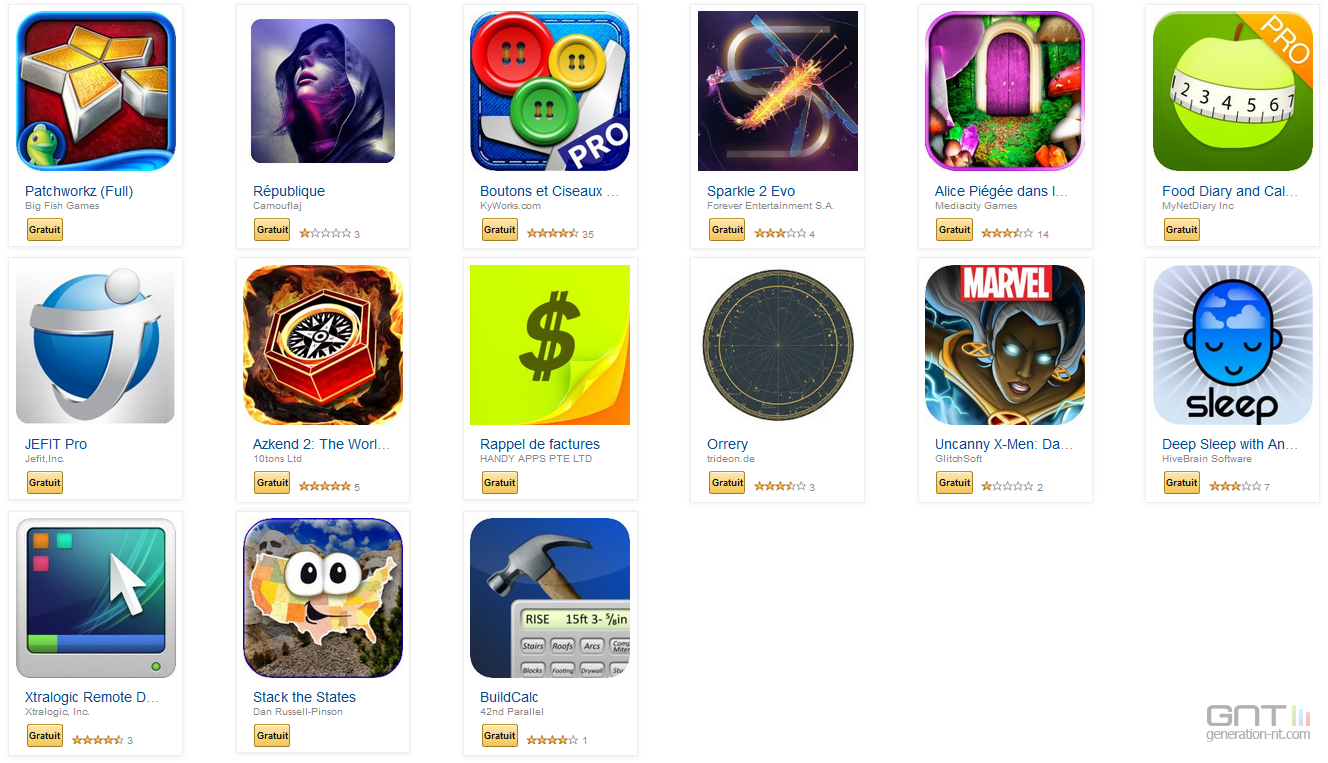
Task: Open the Xtralogic Remote Desktop icon
Action: (x=96, y=598)
